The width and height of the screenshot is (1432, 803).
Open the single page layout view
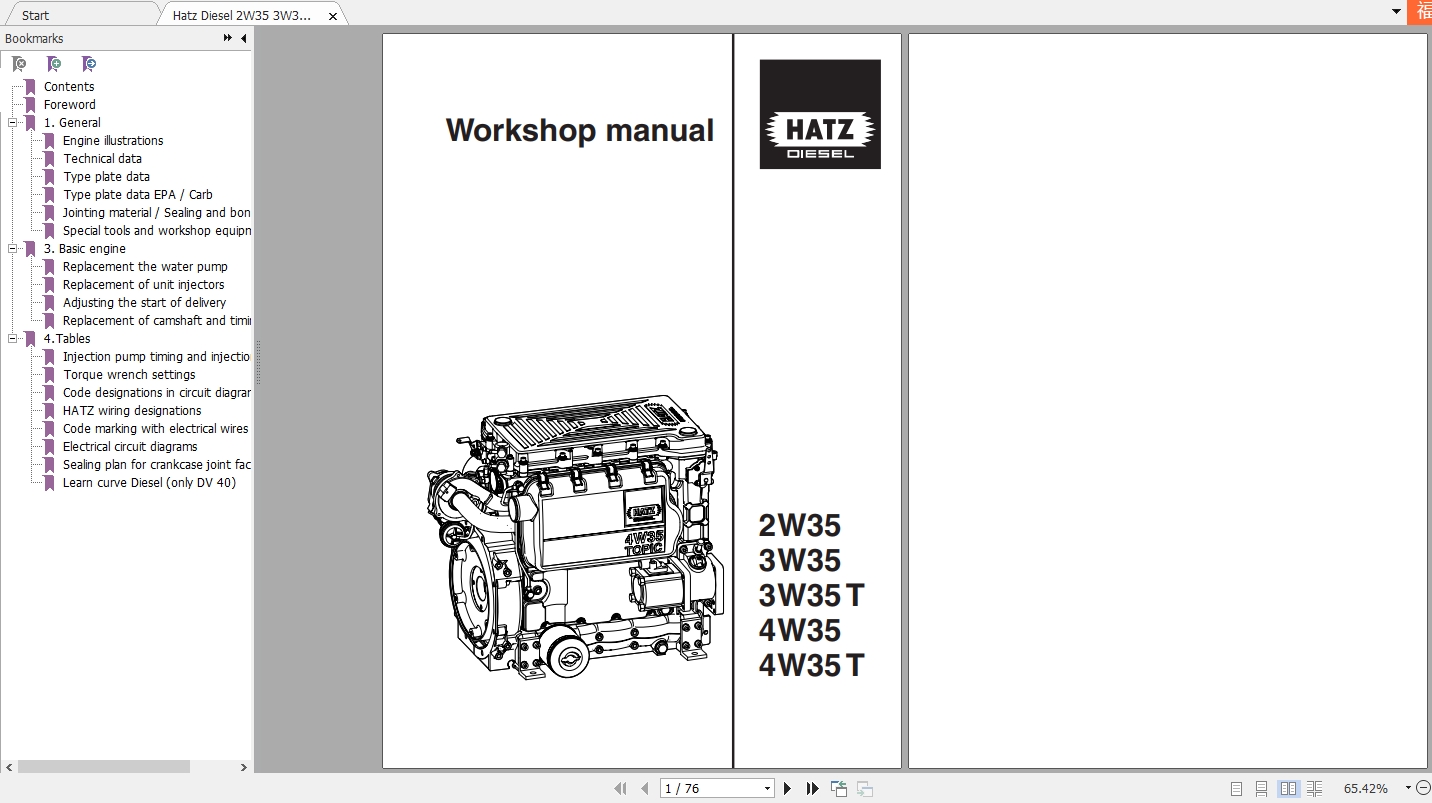[x=1235, y=788]
